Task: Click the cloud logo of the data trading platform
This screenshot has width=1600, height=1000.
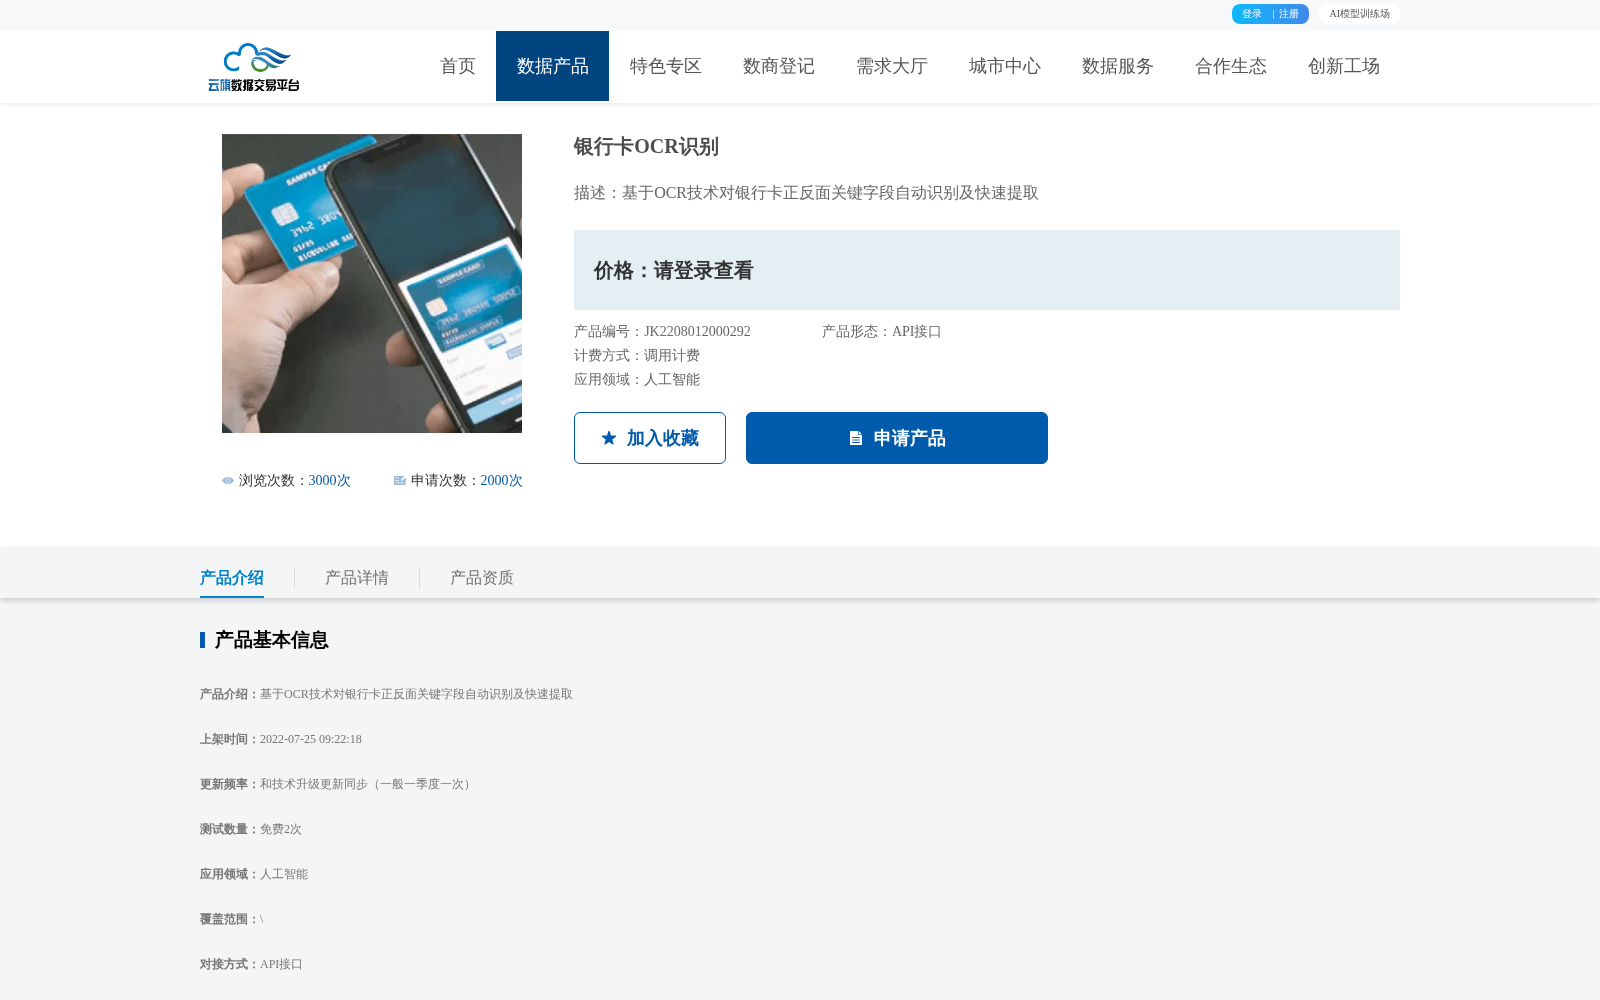Action: coord(254,67)
